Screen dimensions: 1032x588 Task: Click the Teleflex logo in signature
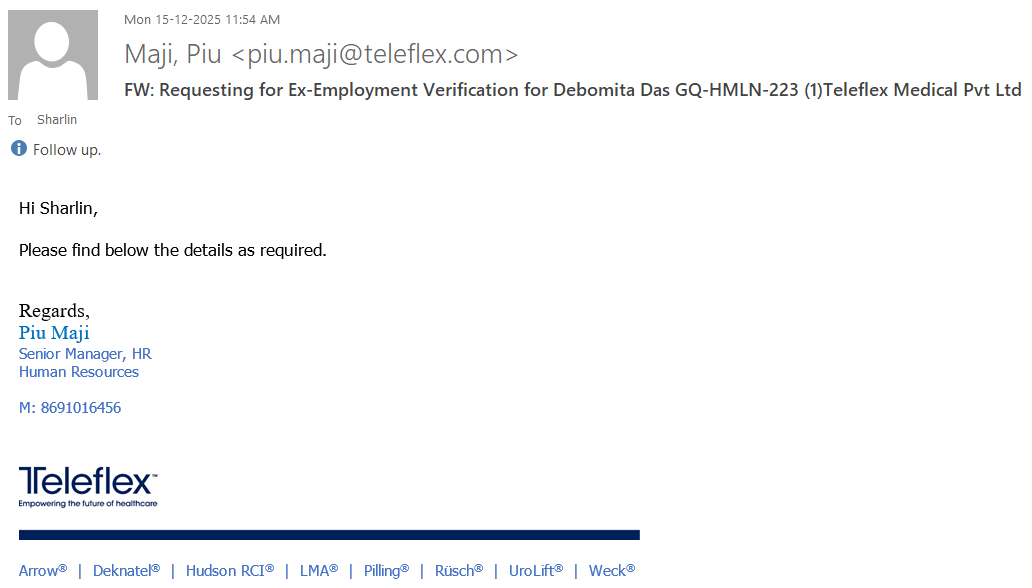tap(88, 486)
